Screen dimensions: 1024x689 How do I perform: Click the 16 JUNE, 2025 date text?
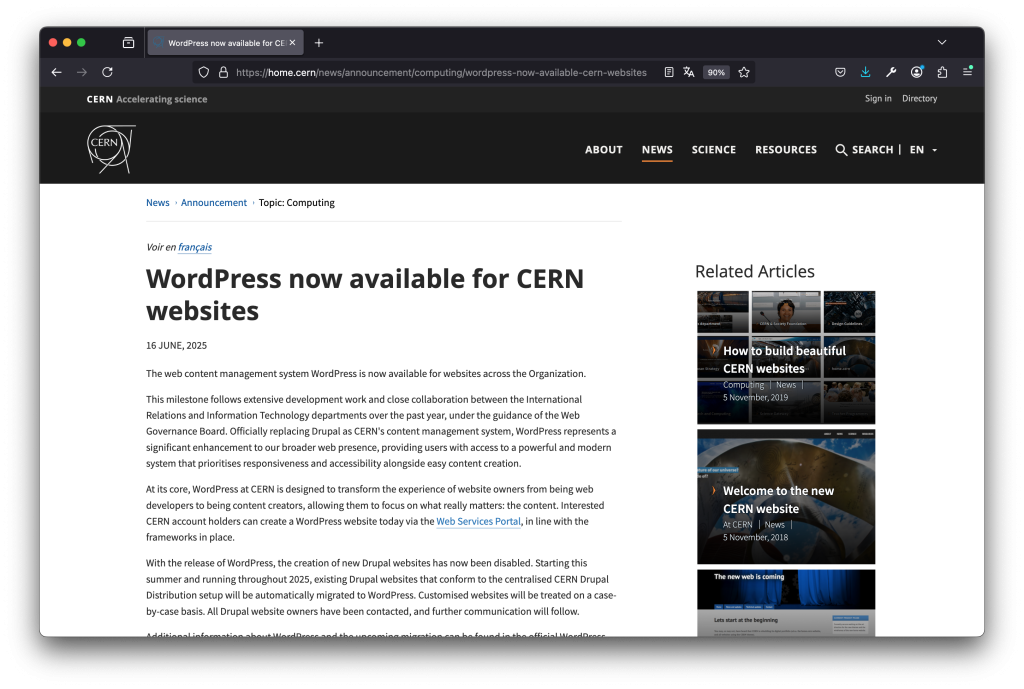point(176,345)
